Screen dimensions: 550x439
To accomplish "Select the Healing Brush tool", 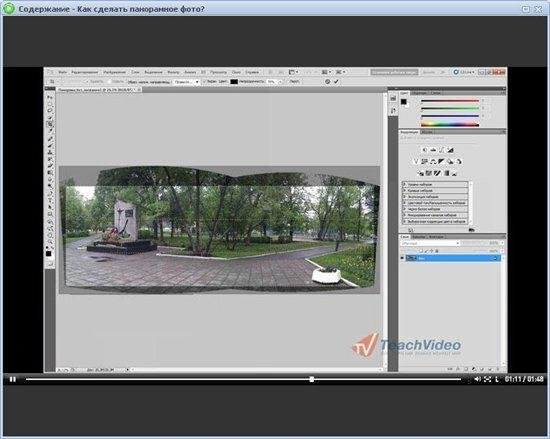I will click(50, 139).
